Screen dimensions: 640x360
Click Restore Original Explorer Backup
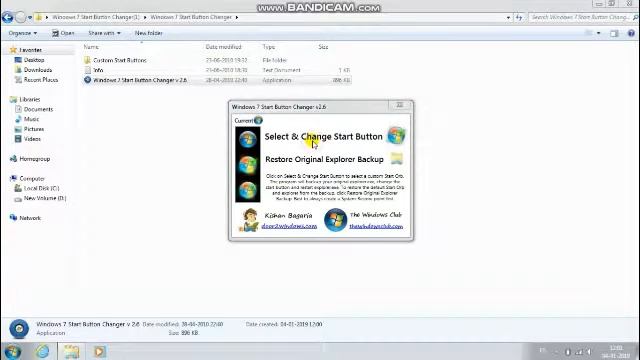tap(324, 159)
